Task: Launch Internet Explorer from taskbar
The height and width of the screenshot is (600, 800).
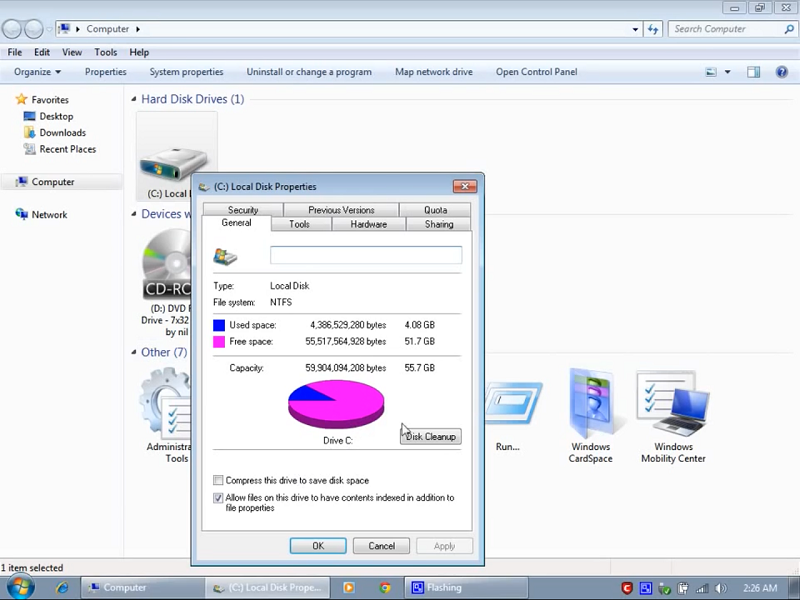Action: tap(62, 588)
